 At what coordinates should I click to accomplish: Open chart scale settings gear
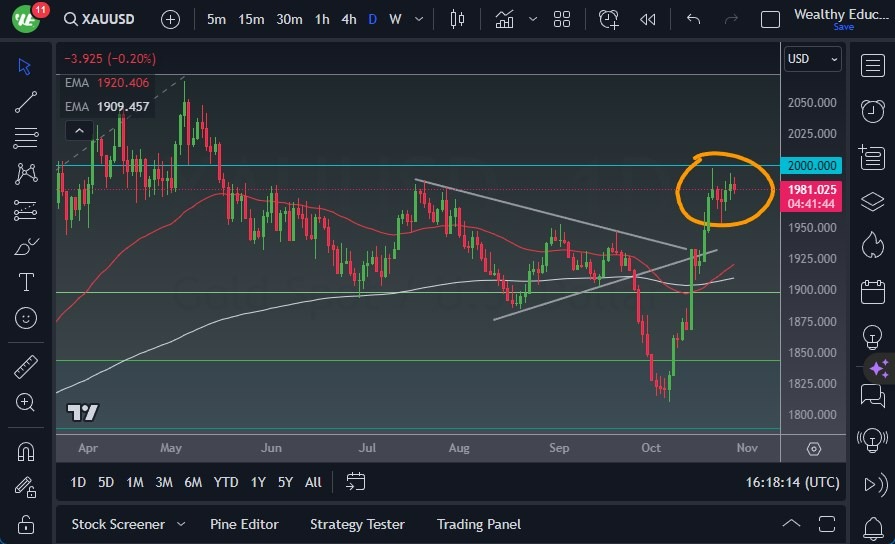813,449
